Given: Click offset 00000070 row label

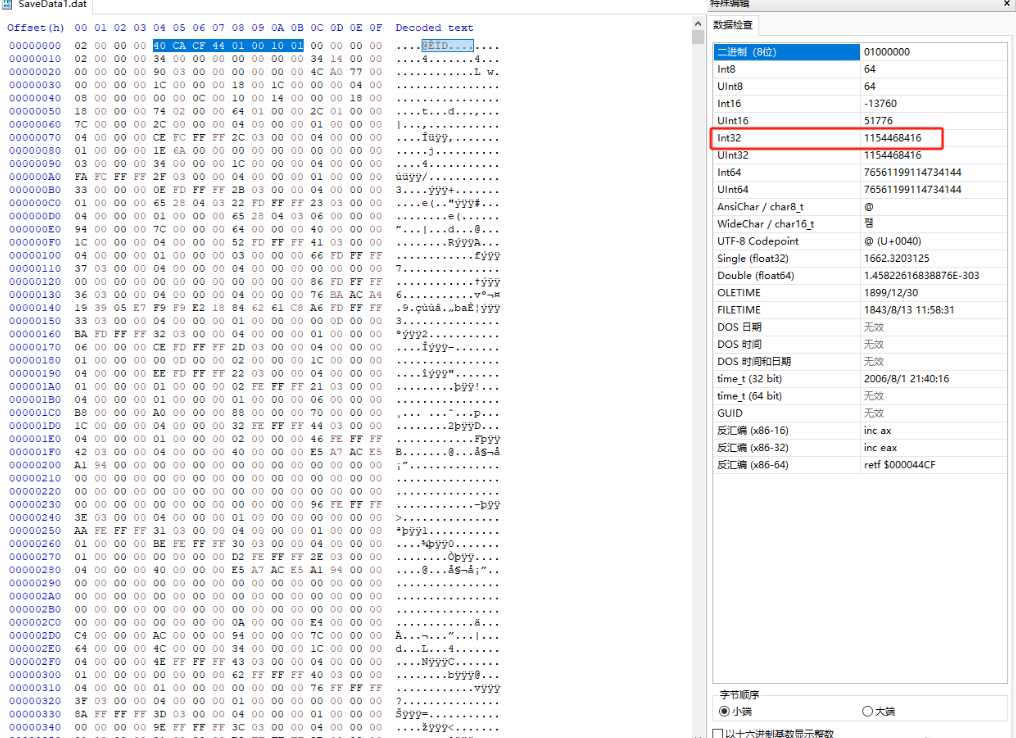Looking at the screenshot, I should click(35, 137).
